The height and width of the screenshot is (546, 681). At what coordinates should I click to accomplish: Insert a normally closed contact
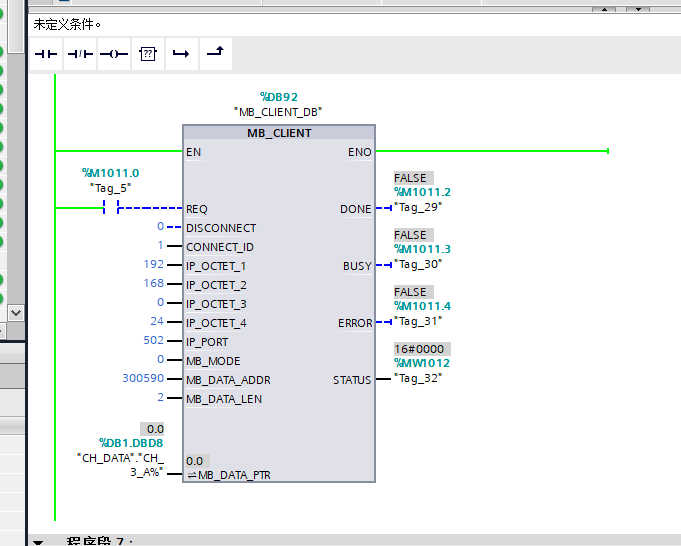tap(80, 53)
